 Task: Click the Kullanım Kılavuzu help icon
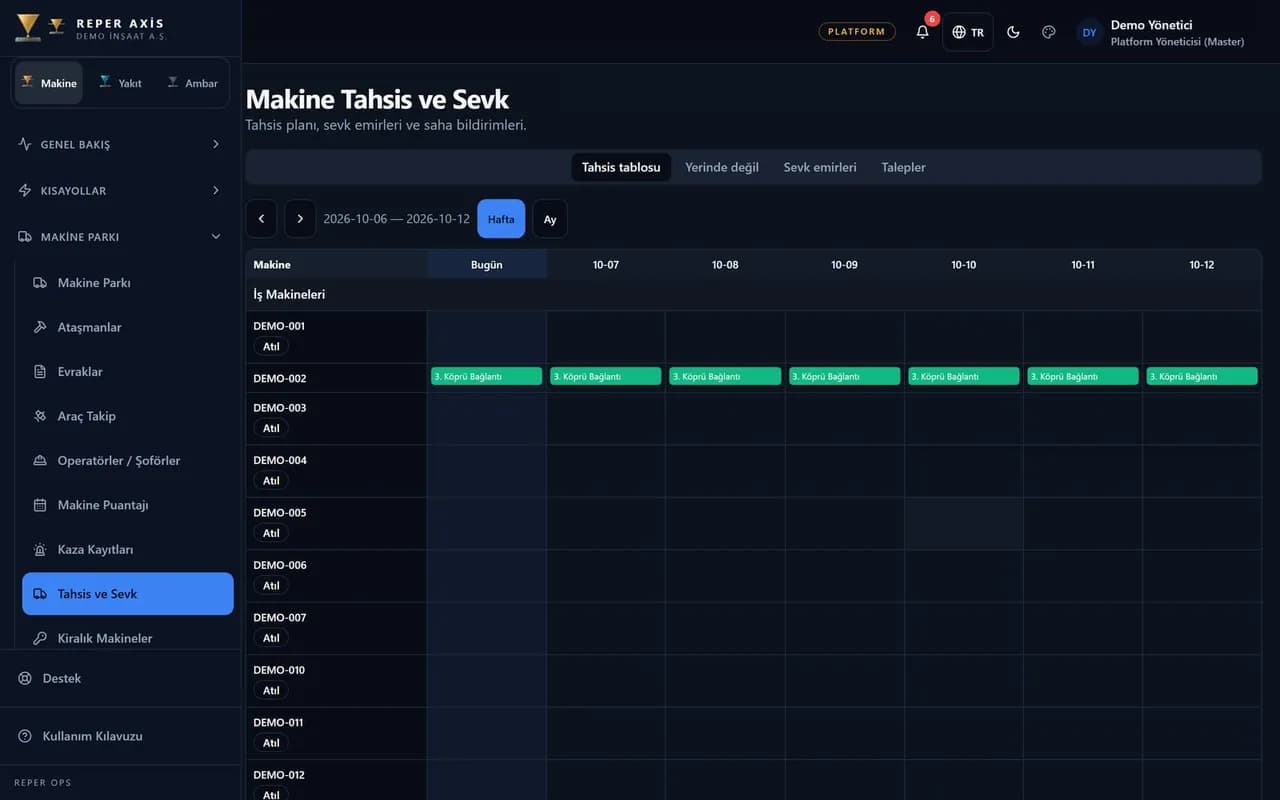tap(25, 736)
